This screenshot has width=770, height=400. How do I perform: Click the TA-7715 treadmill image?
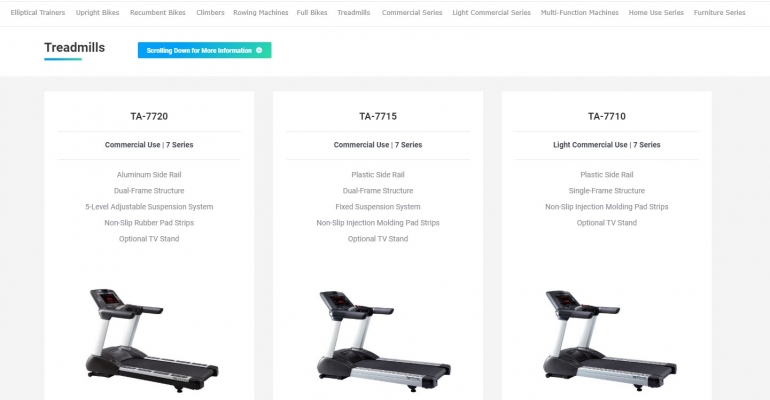(384, 341)
